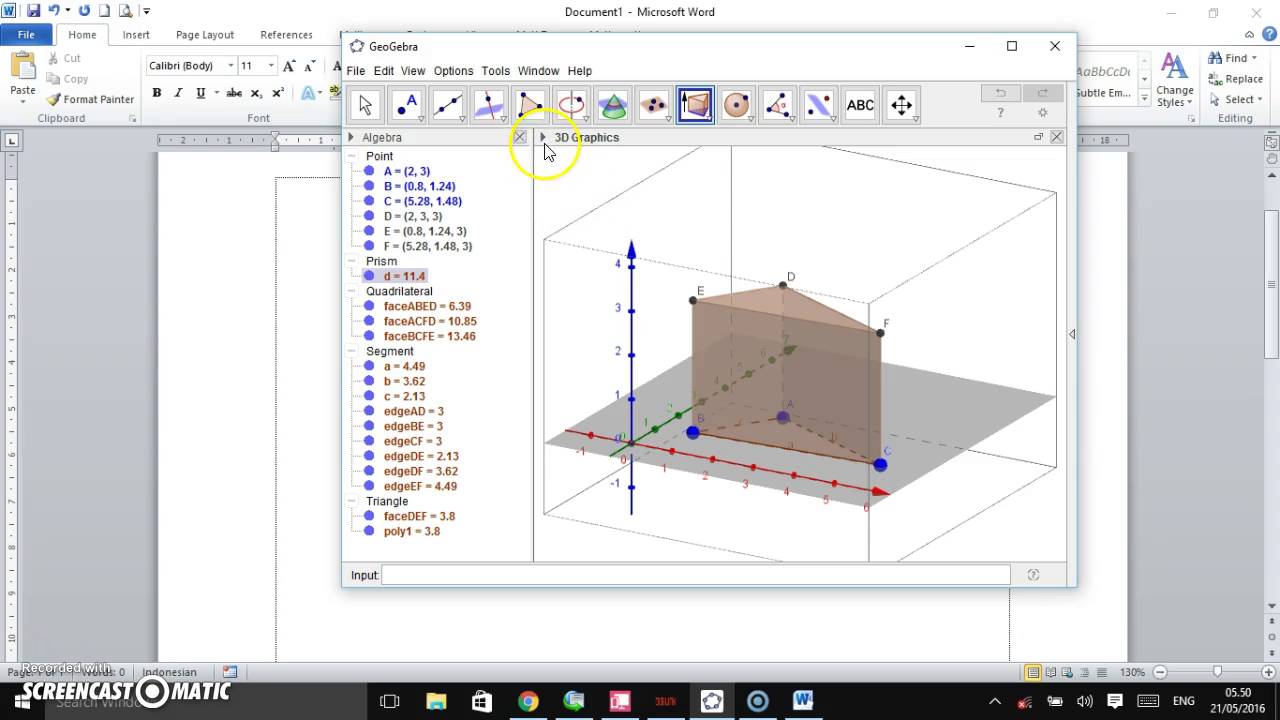Viewport: 1280px width, 720px height.
Task: Click GeoGebra's undo button
Action: (1000, 93)
